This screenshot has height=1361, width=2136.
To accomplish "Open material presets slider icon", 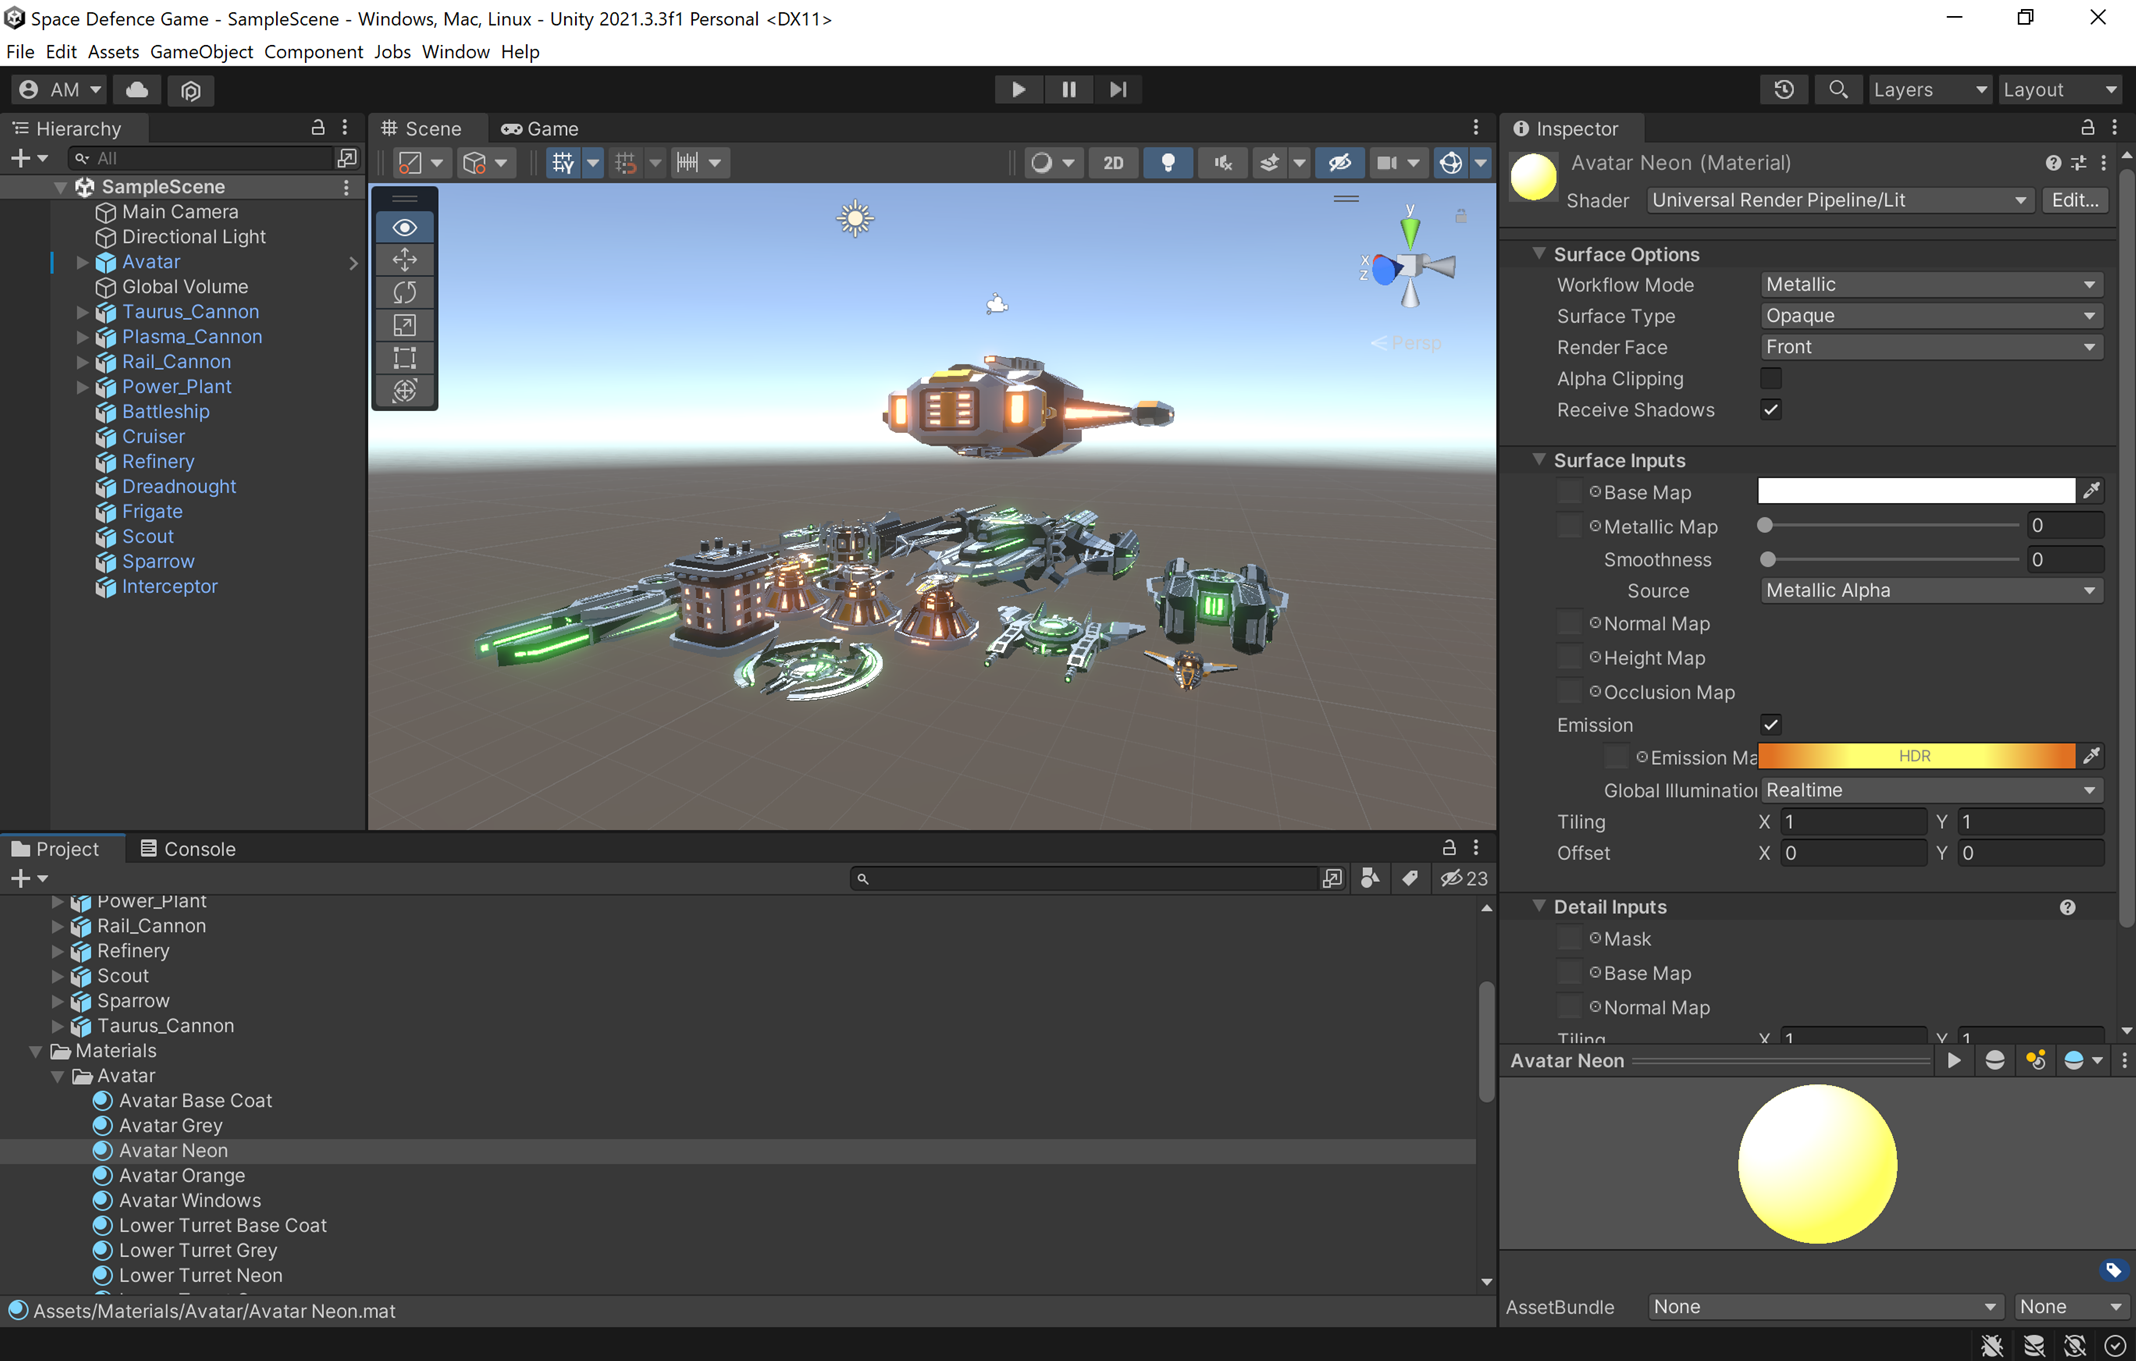I will (x=2079, y=162).
